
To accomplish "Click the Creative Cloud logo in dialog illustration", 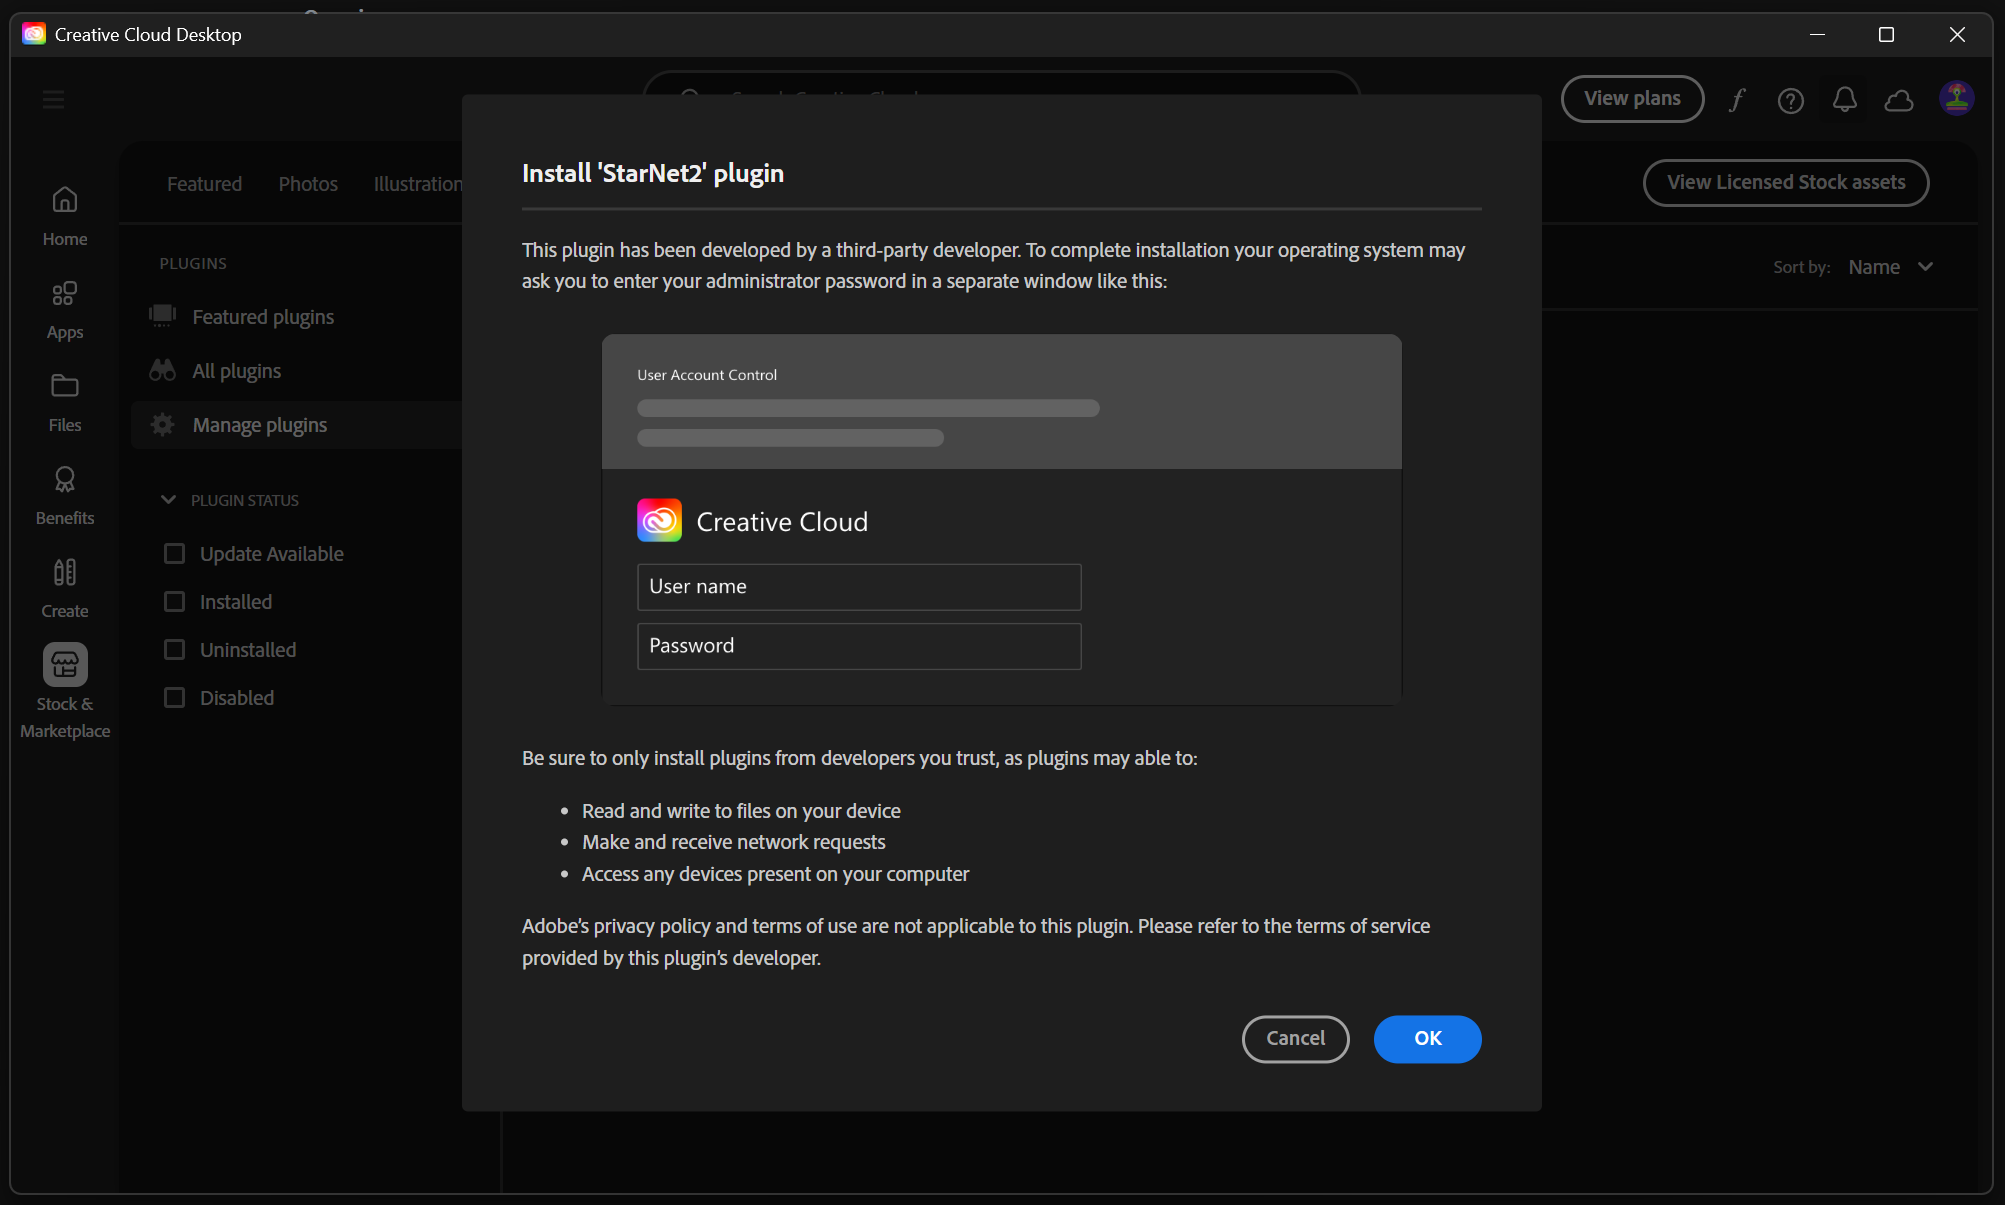I will point(660,520).
